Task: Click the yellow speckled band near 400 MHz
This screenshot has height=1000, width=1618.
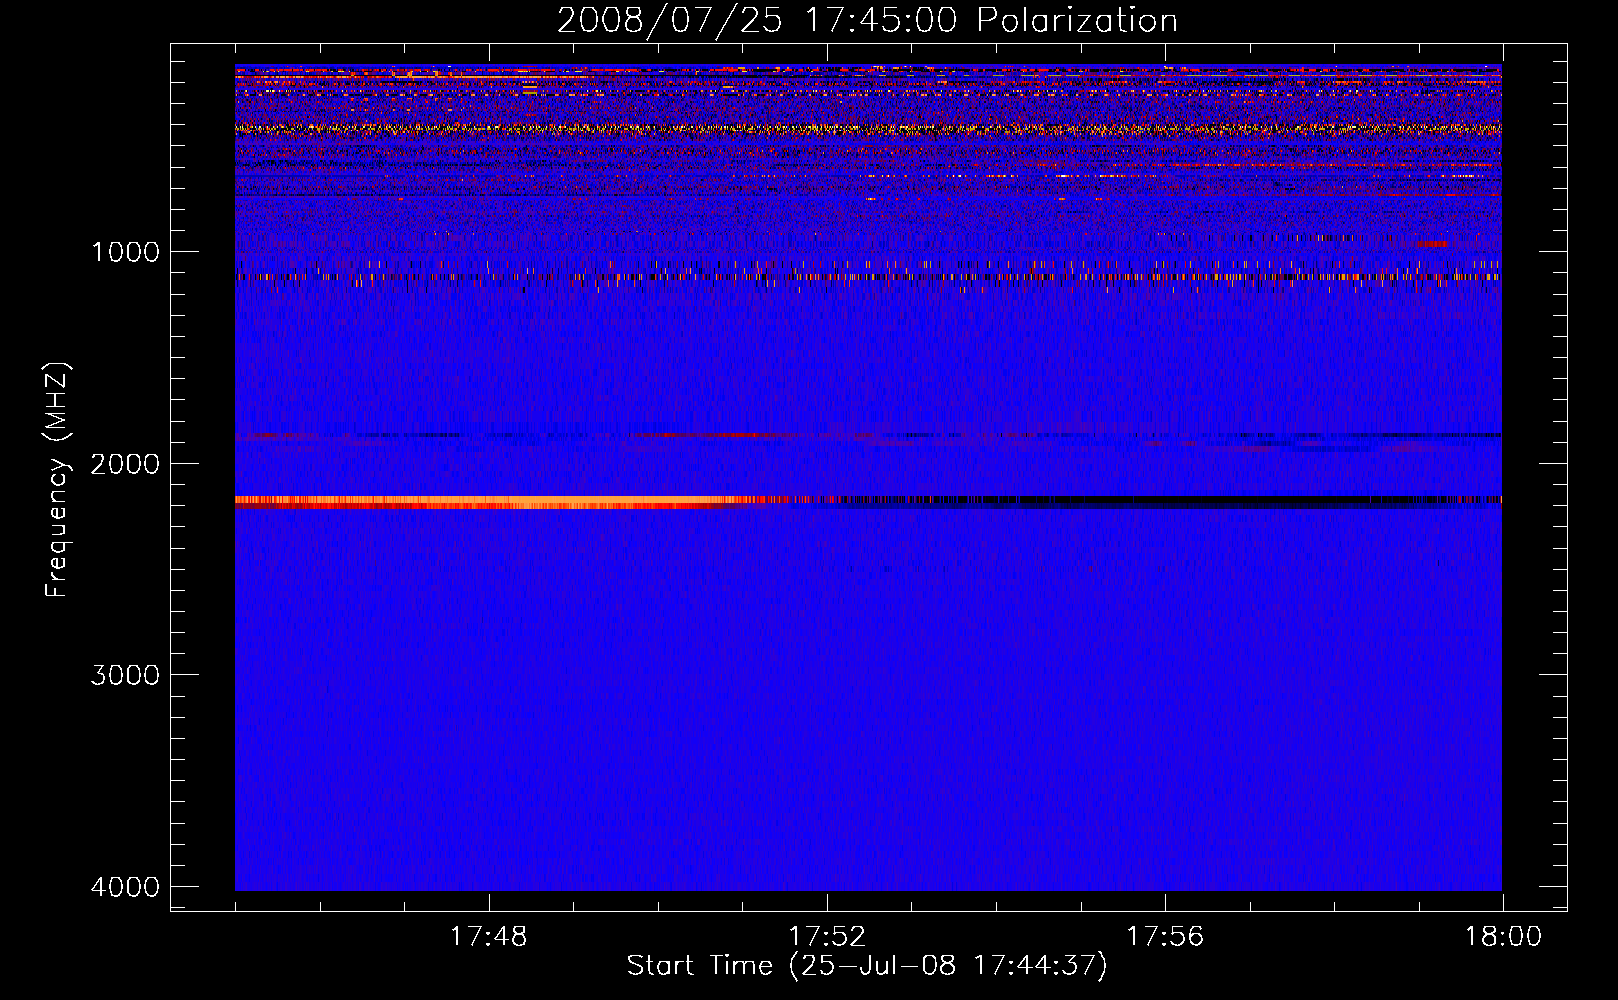Action: click(868, 128)
